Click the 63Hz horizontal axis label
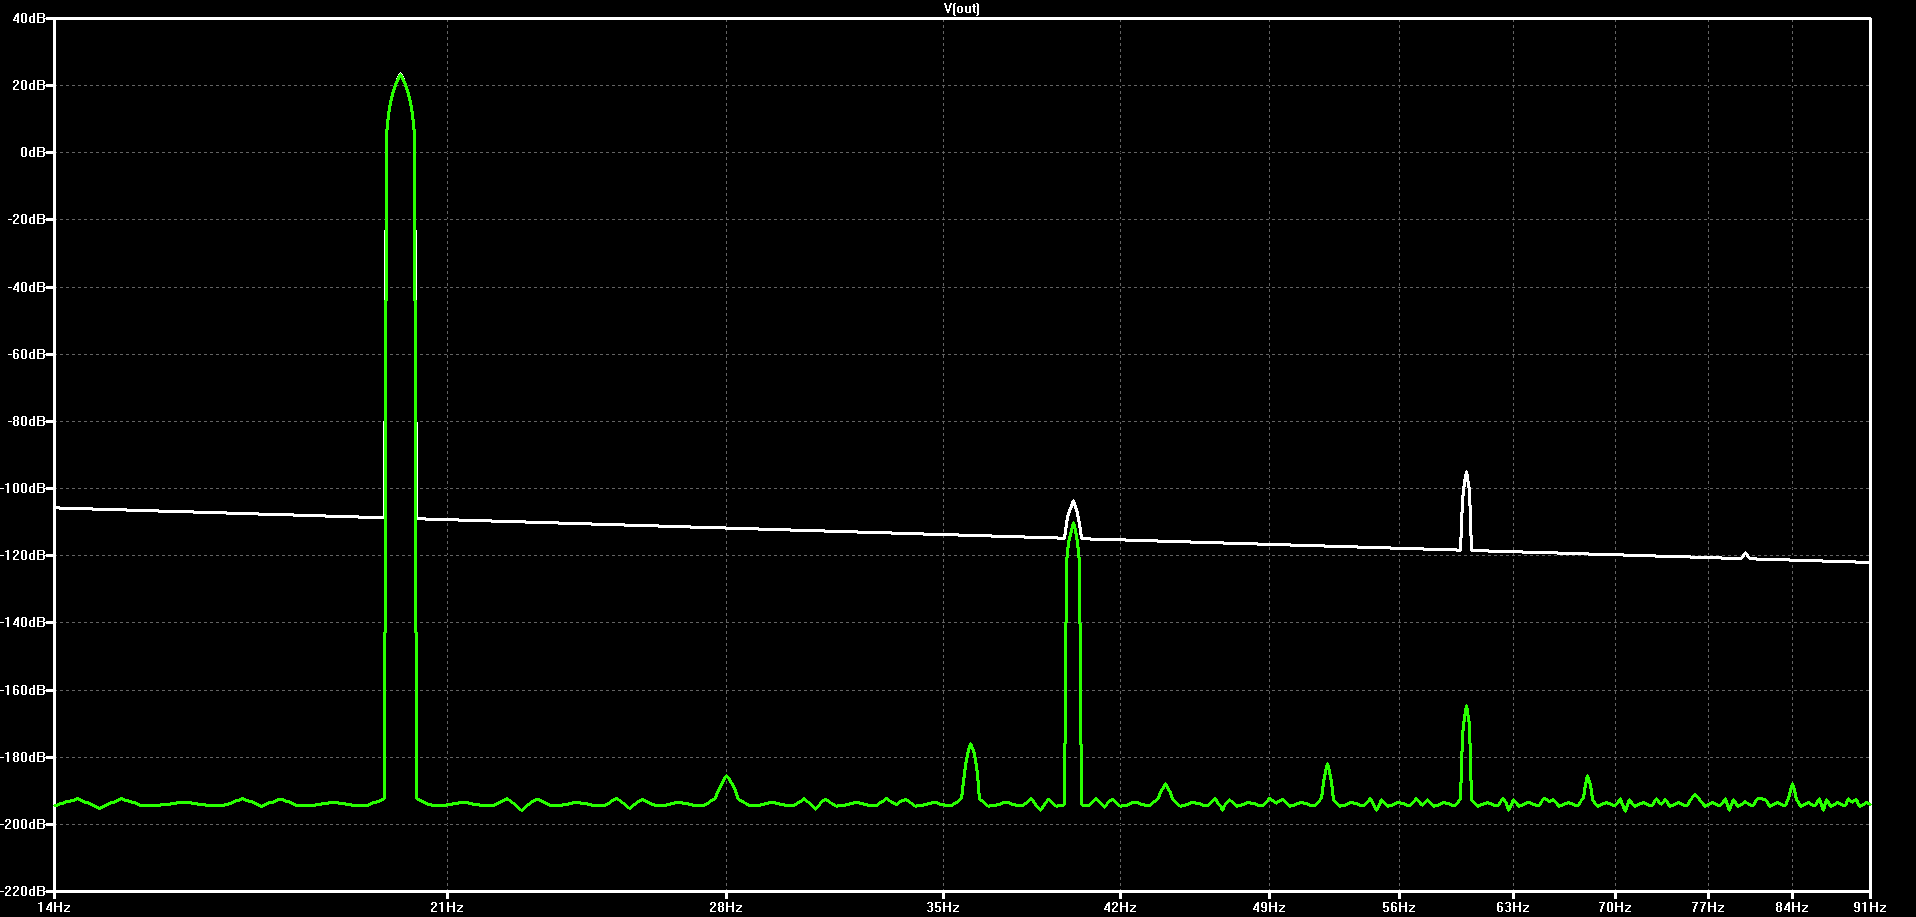Viewport: 1916px width, 917px height. pyautogui.click(x=1513, y=907)
